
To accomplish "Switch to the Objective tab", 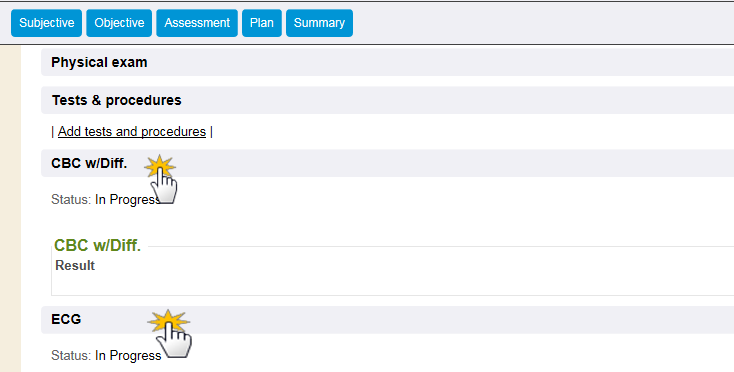I will click(x=119, y=23).
